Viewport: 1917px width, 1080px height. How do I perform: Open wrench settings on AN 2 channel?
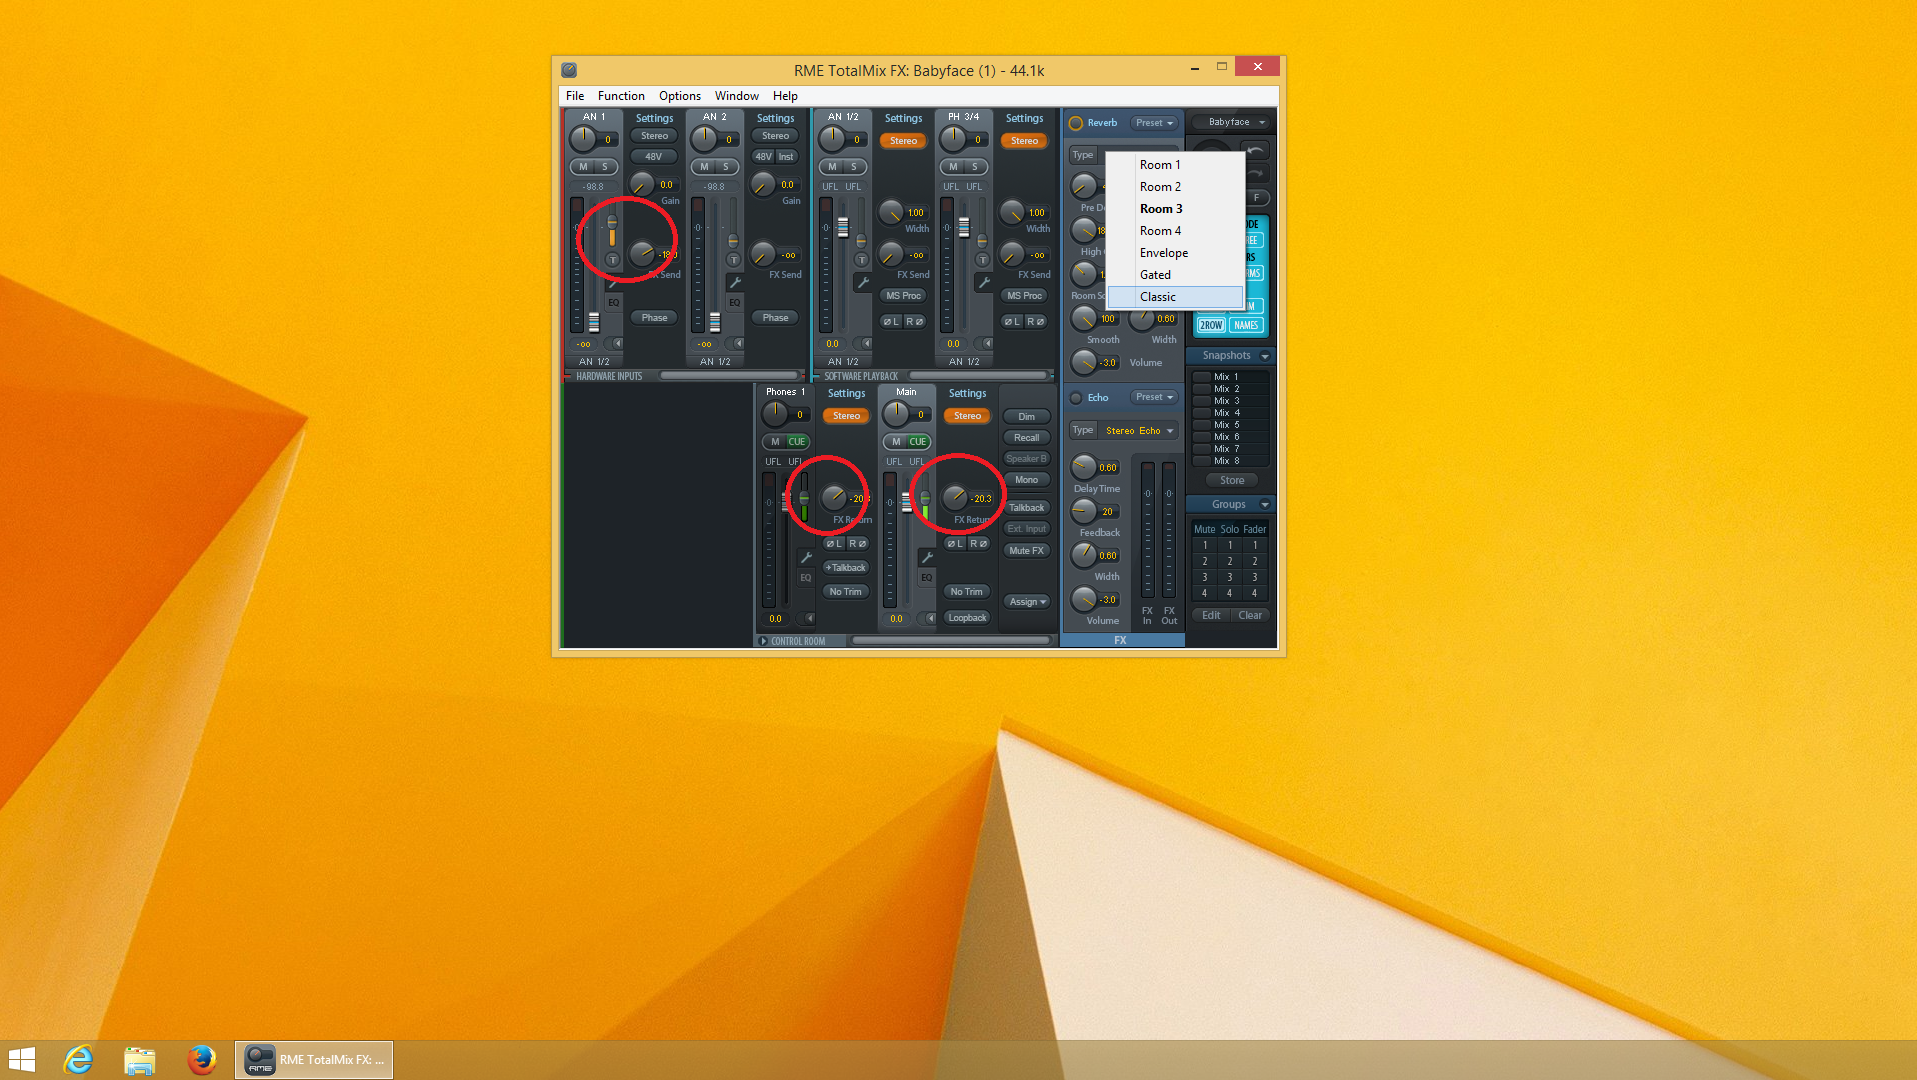click(x=735, y=283)
